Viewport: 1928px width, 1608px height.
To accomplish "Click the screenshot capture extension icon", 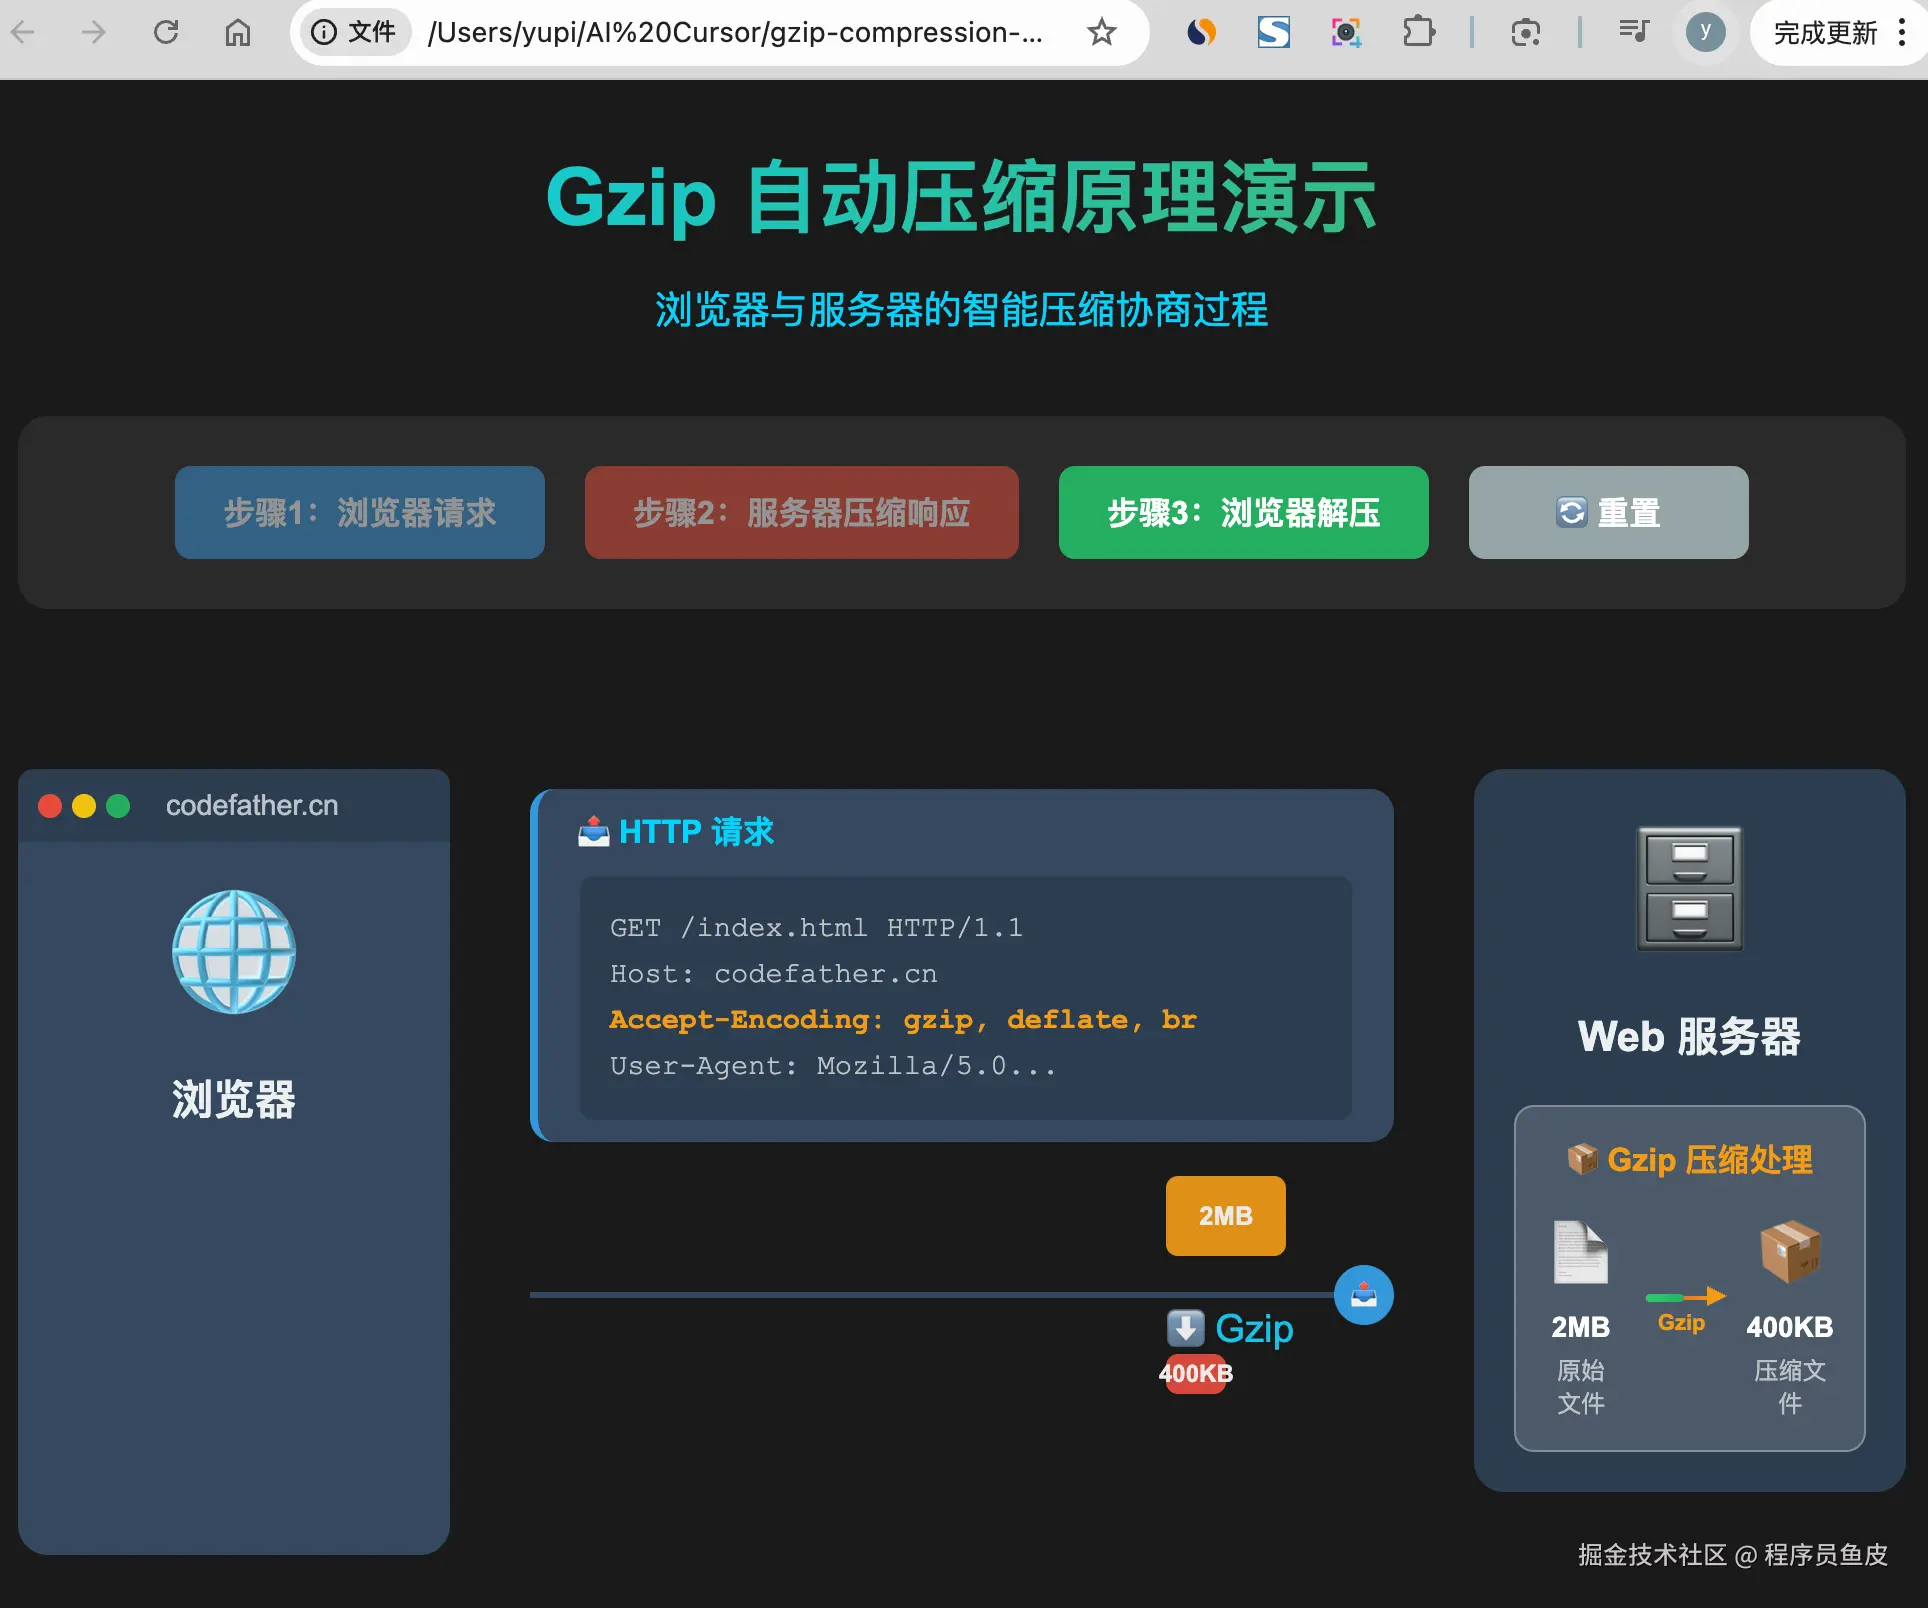I will [1346, 33].
